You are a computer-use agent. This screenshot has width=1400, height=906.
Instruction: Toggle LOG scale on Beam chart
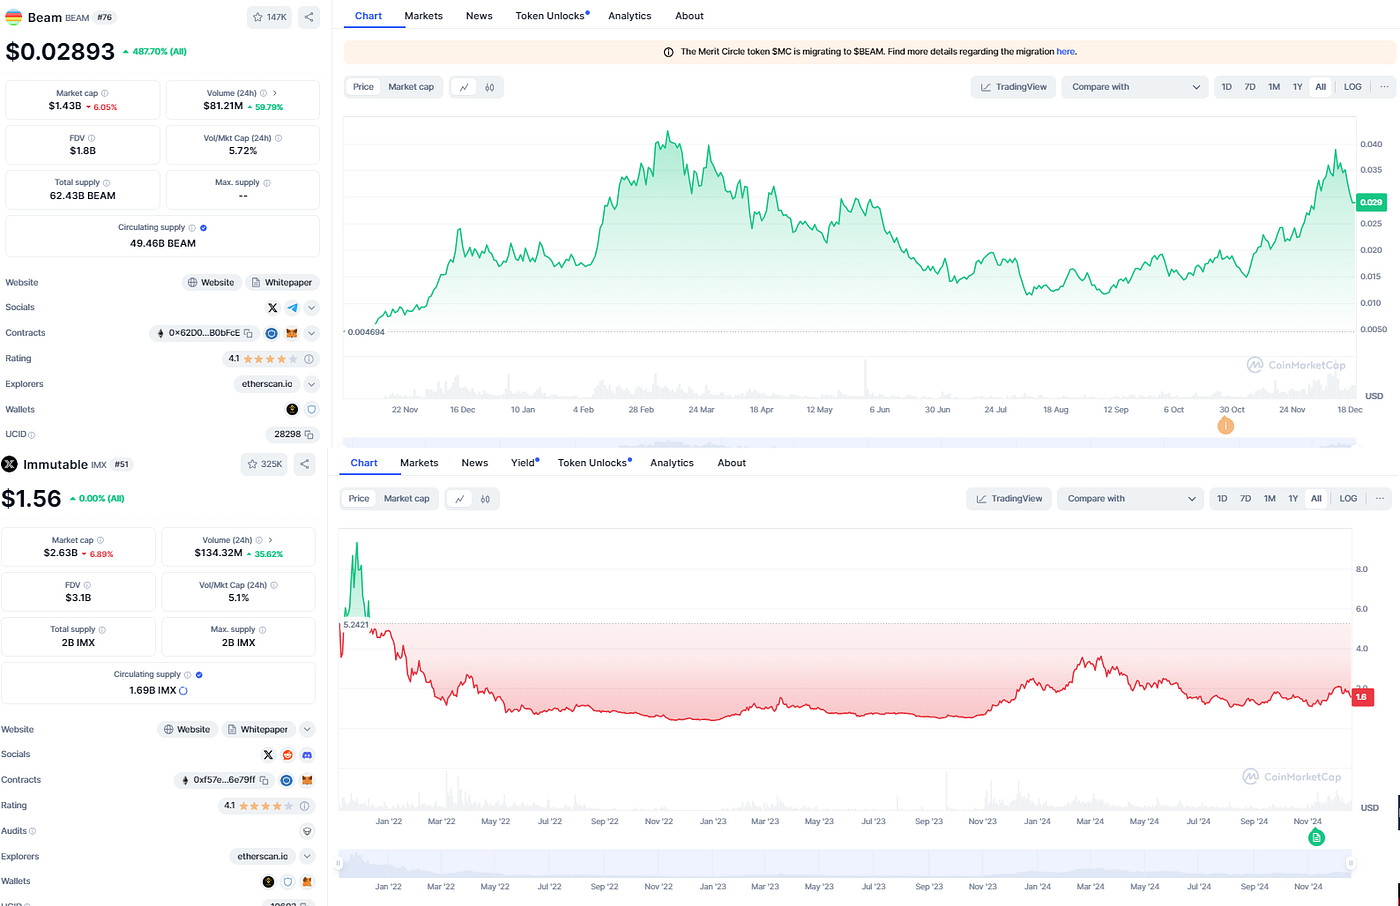[x=1353, y=87]
